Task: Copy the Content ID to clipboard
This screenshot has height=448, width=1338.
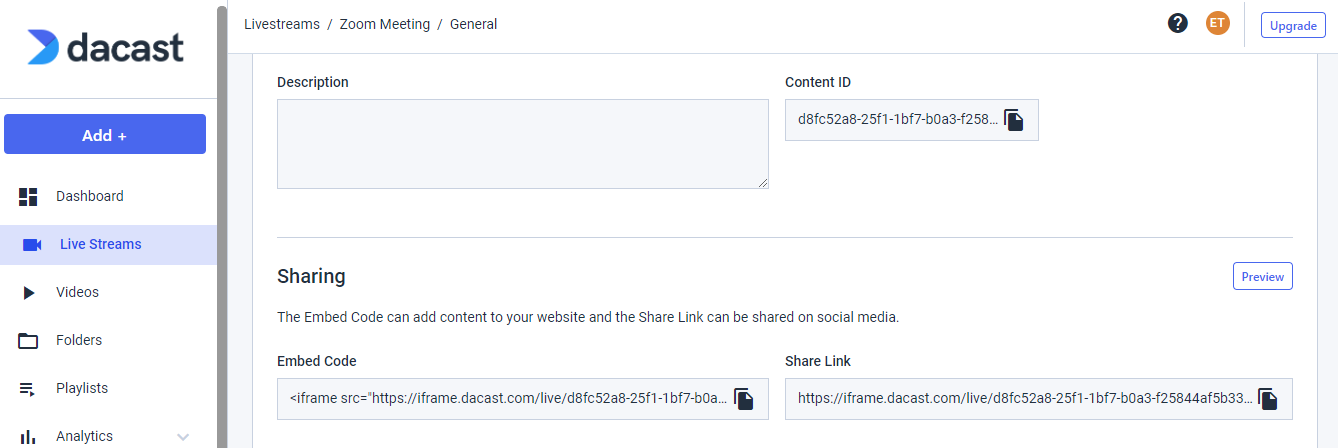Action: [x=1014, y=120]
